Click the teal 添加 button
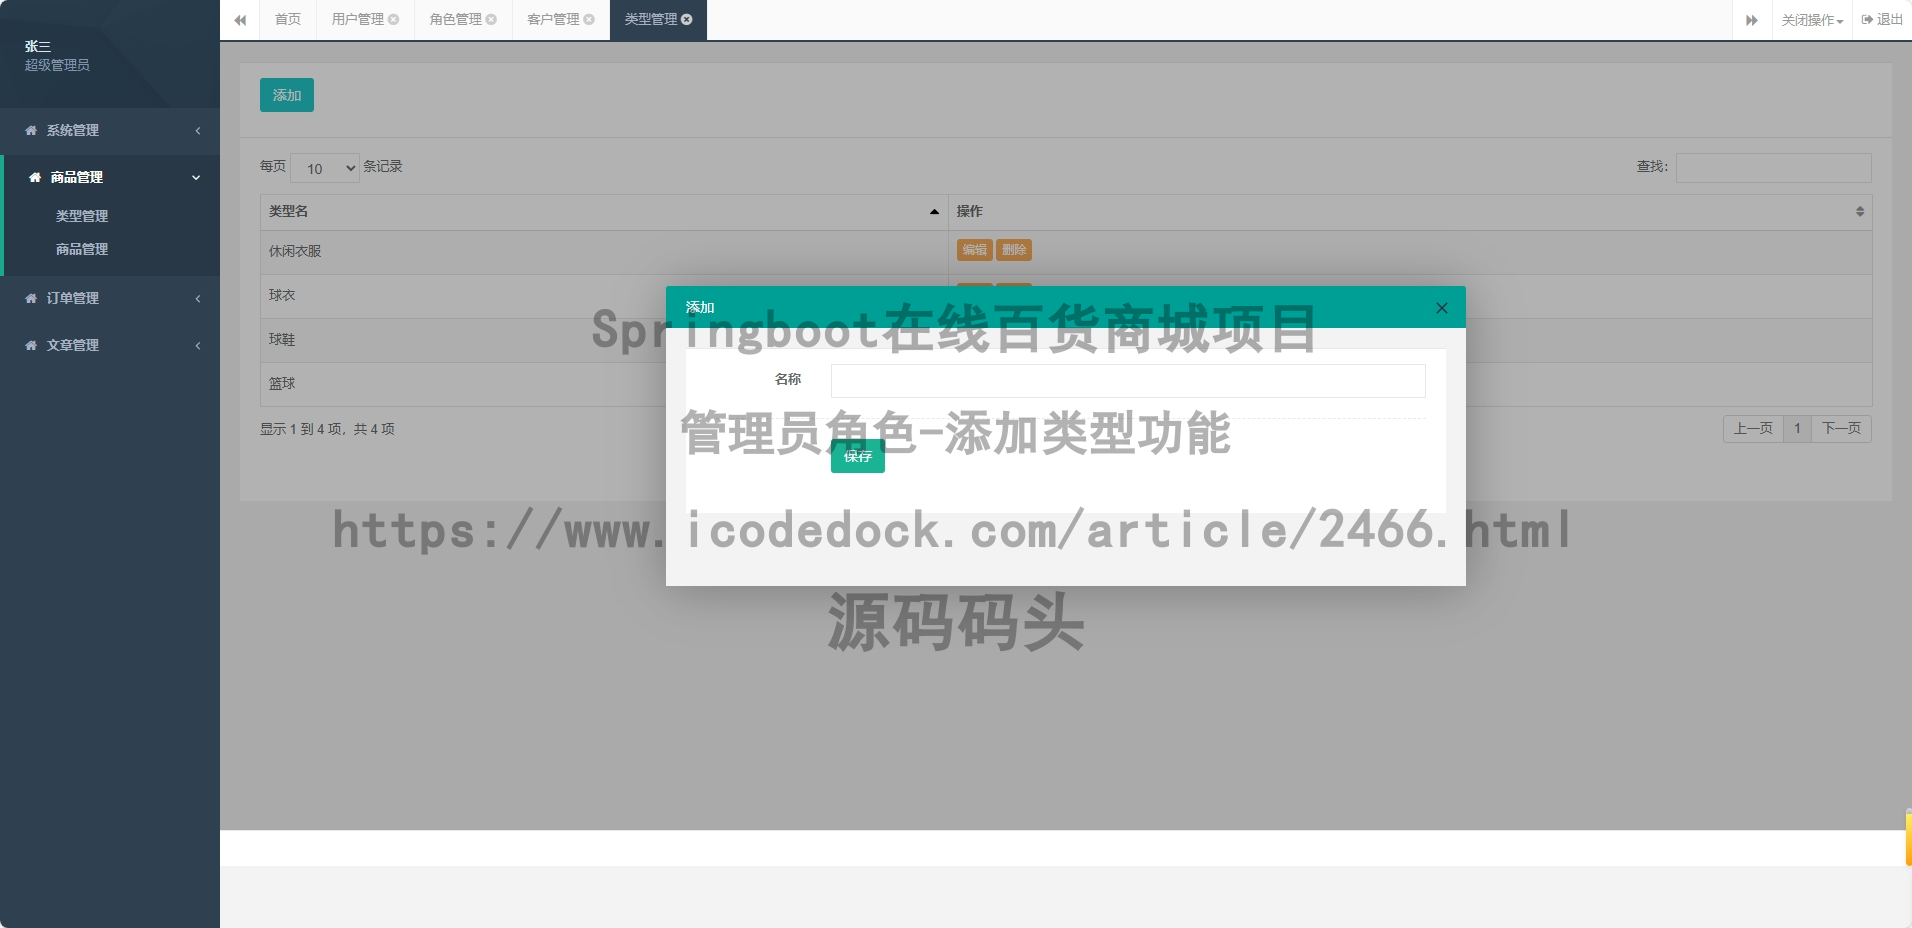The height and width of the screenshot is (928, 1912). [x=287, y=95]
